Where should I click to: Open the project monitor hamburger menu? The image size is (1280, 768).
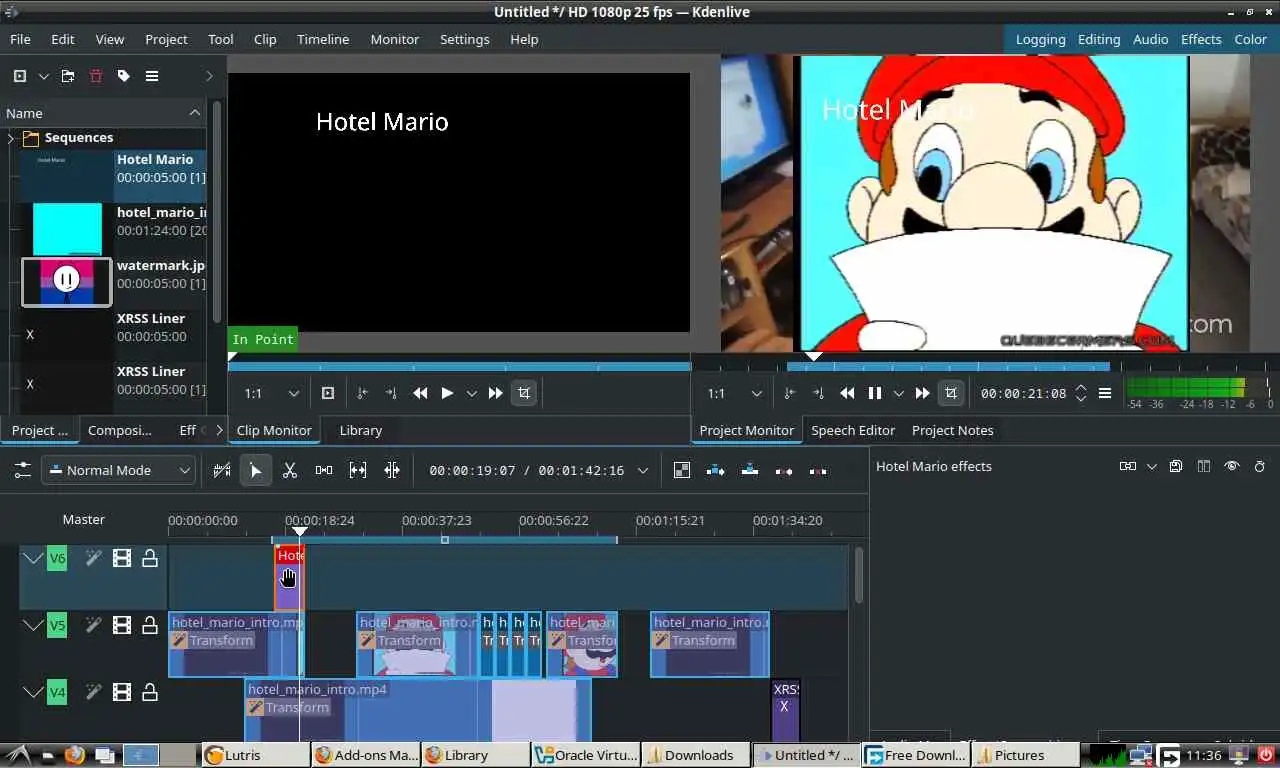pyautogui.click(x=1105, y=393)
